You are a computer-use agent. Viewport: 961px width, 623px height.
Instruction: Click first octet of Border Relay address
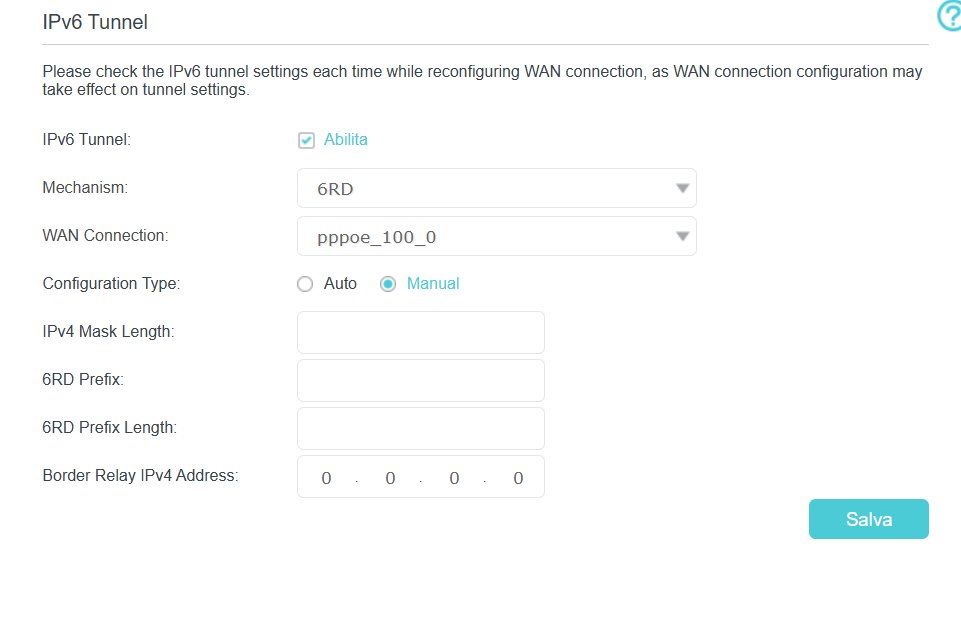pyautogui.click(x=326, y=478)
